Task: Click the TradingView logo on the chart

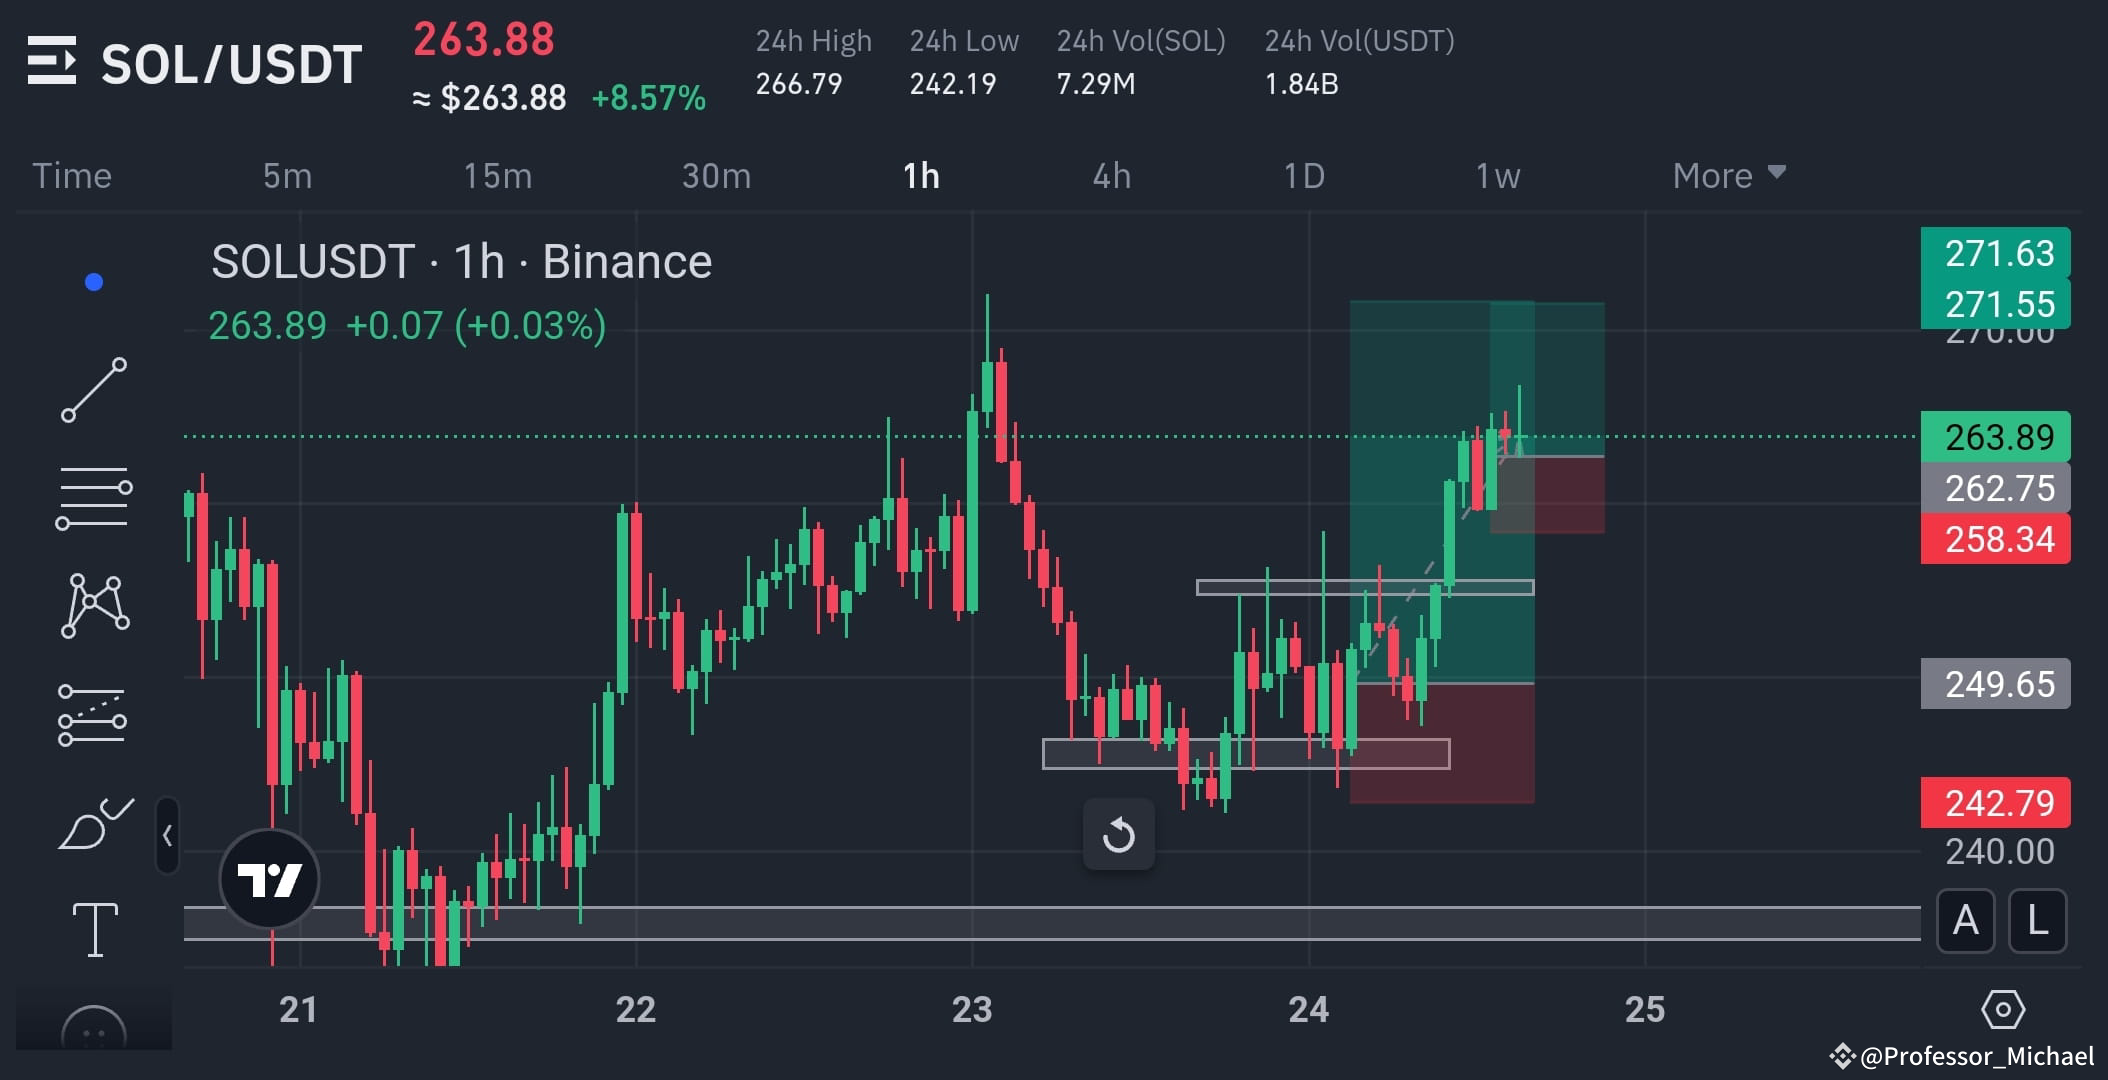Action: pyautogui.click(x=268, y=878)
